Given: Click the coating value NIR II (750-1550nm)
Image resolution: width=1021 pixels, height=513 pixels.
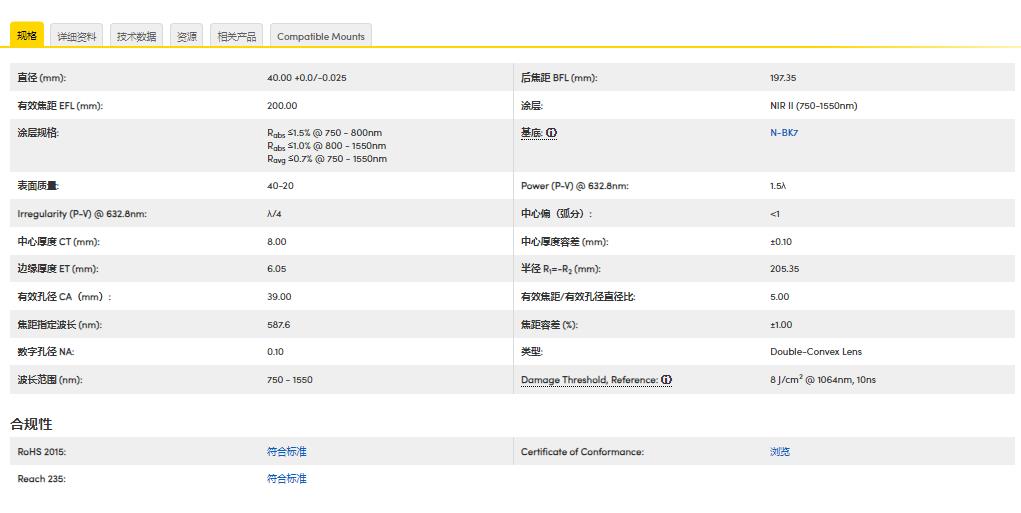Looking at the screenshot, I should click(813, 105).
